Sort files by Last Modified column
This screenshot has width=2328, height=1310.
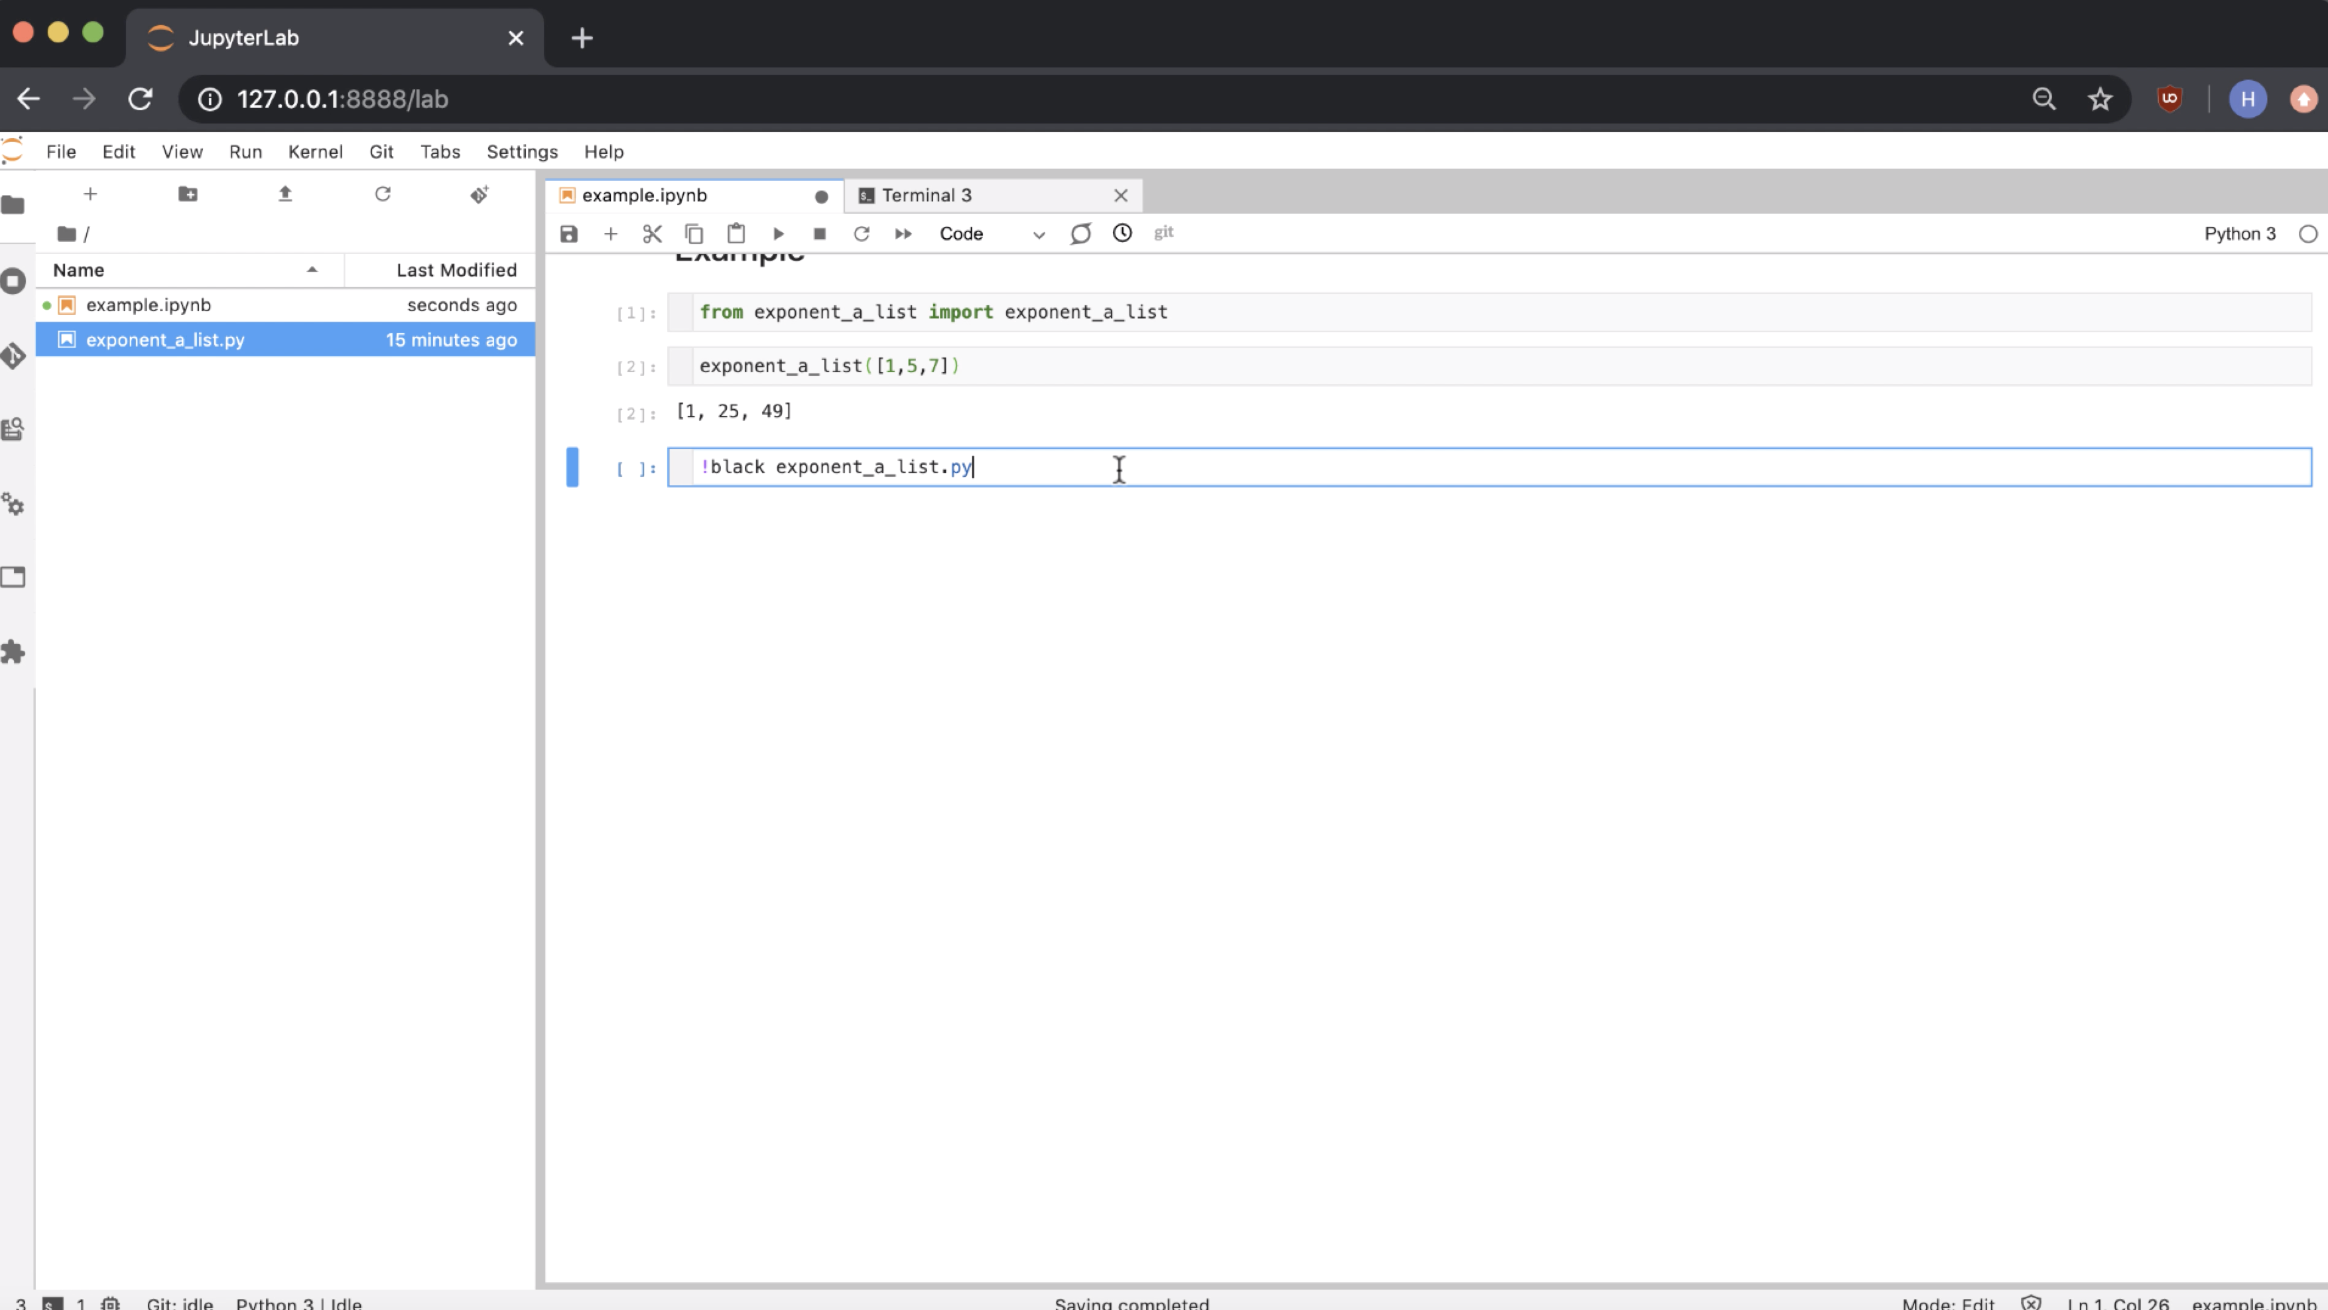(x=456, y=270)
